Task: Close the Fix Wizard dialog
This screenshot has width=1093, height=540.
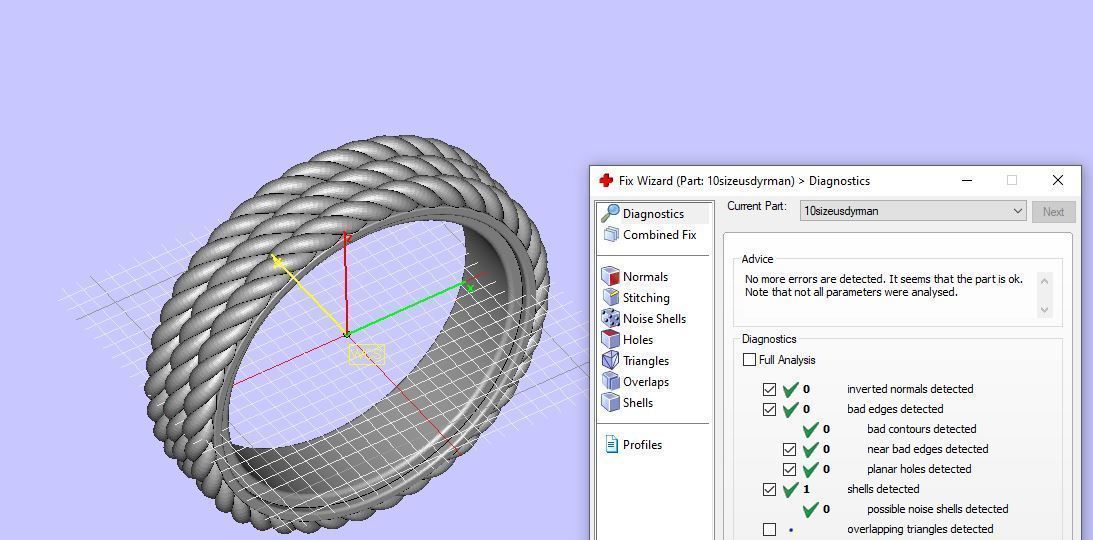Action: (1057, 180)
